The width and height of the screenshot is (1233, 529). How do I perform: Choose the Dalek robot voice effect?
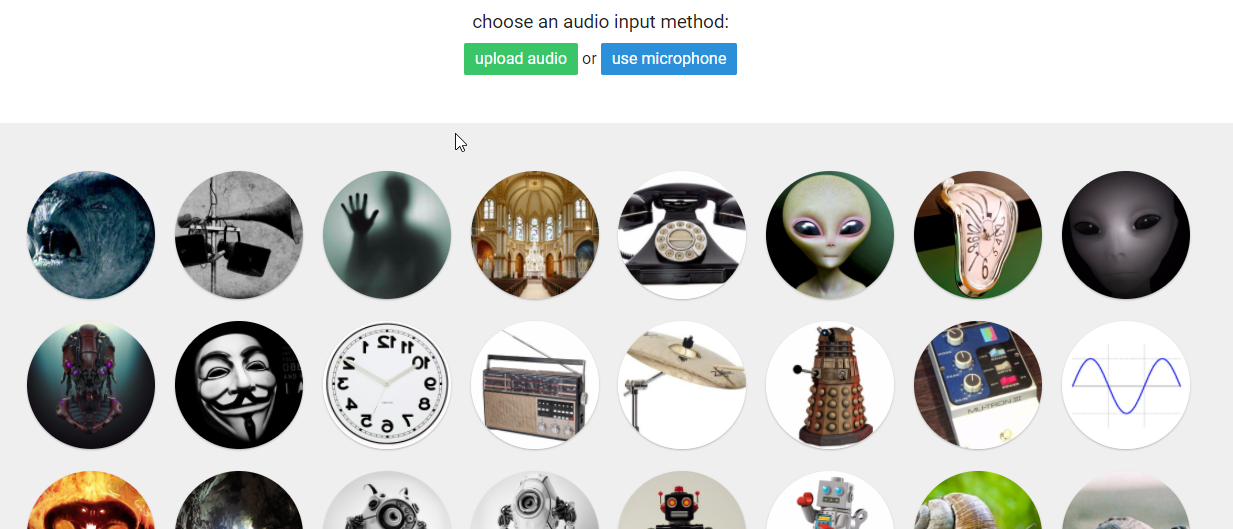tap(830, 385)
